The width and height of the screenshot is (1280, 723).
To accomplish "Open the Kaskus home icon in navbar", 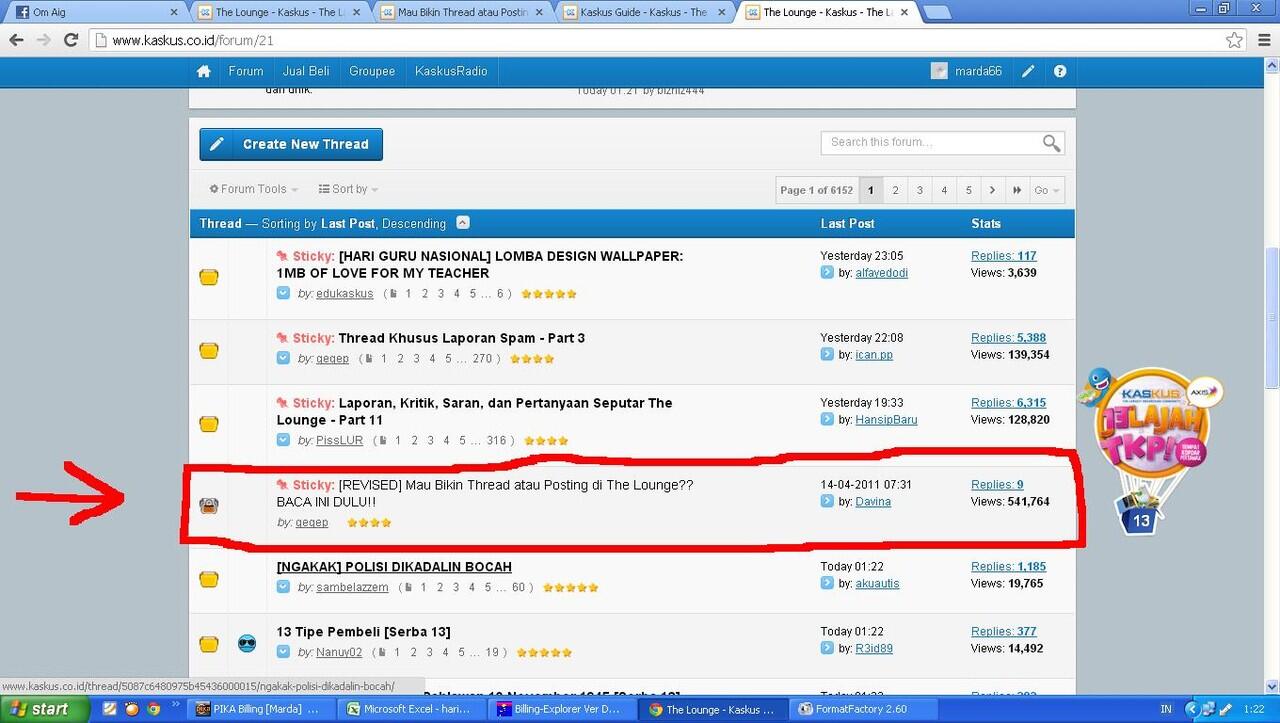I will pyautogui.click(x=204, y=71).
